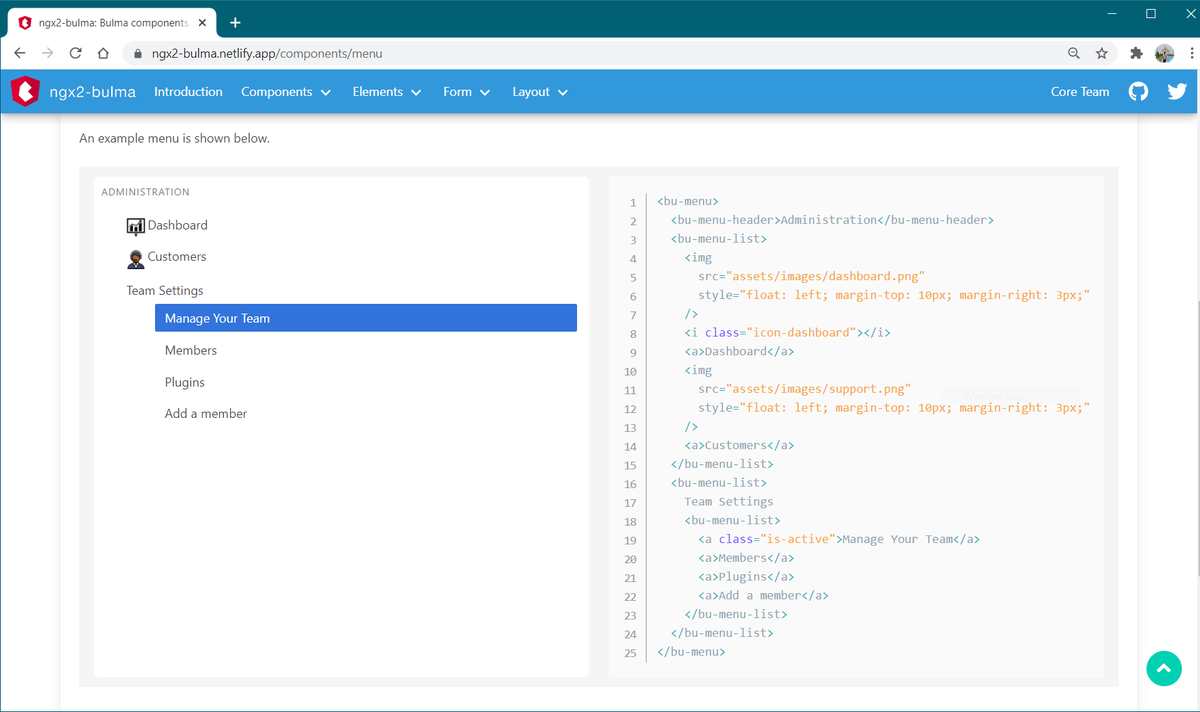Open a new browser tab

235,22
